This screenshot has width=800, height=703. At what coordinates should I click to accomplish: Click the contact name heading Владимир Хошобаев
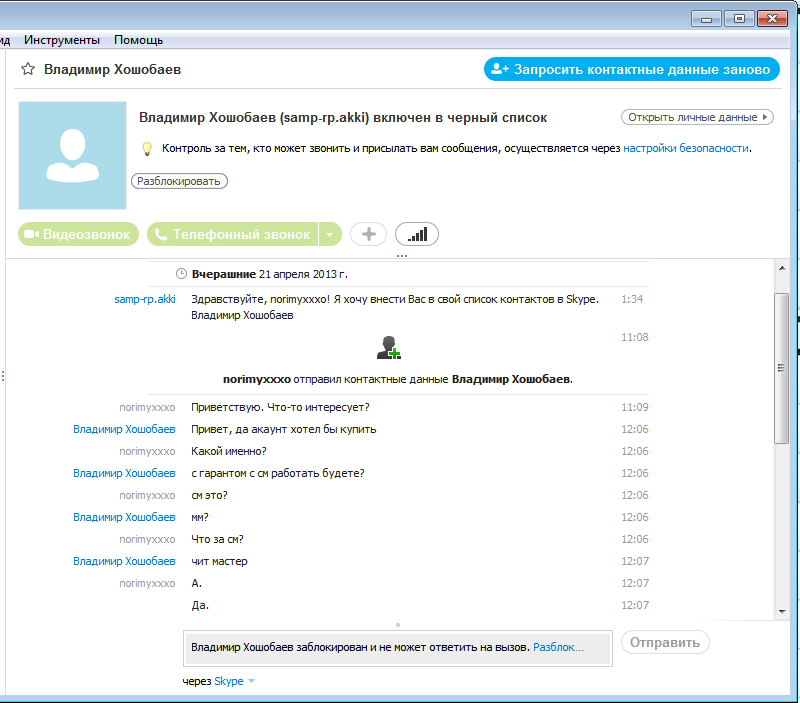click(x=112, y=69)
